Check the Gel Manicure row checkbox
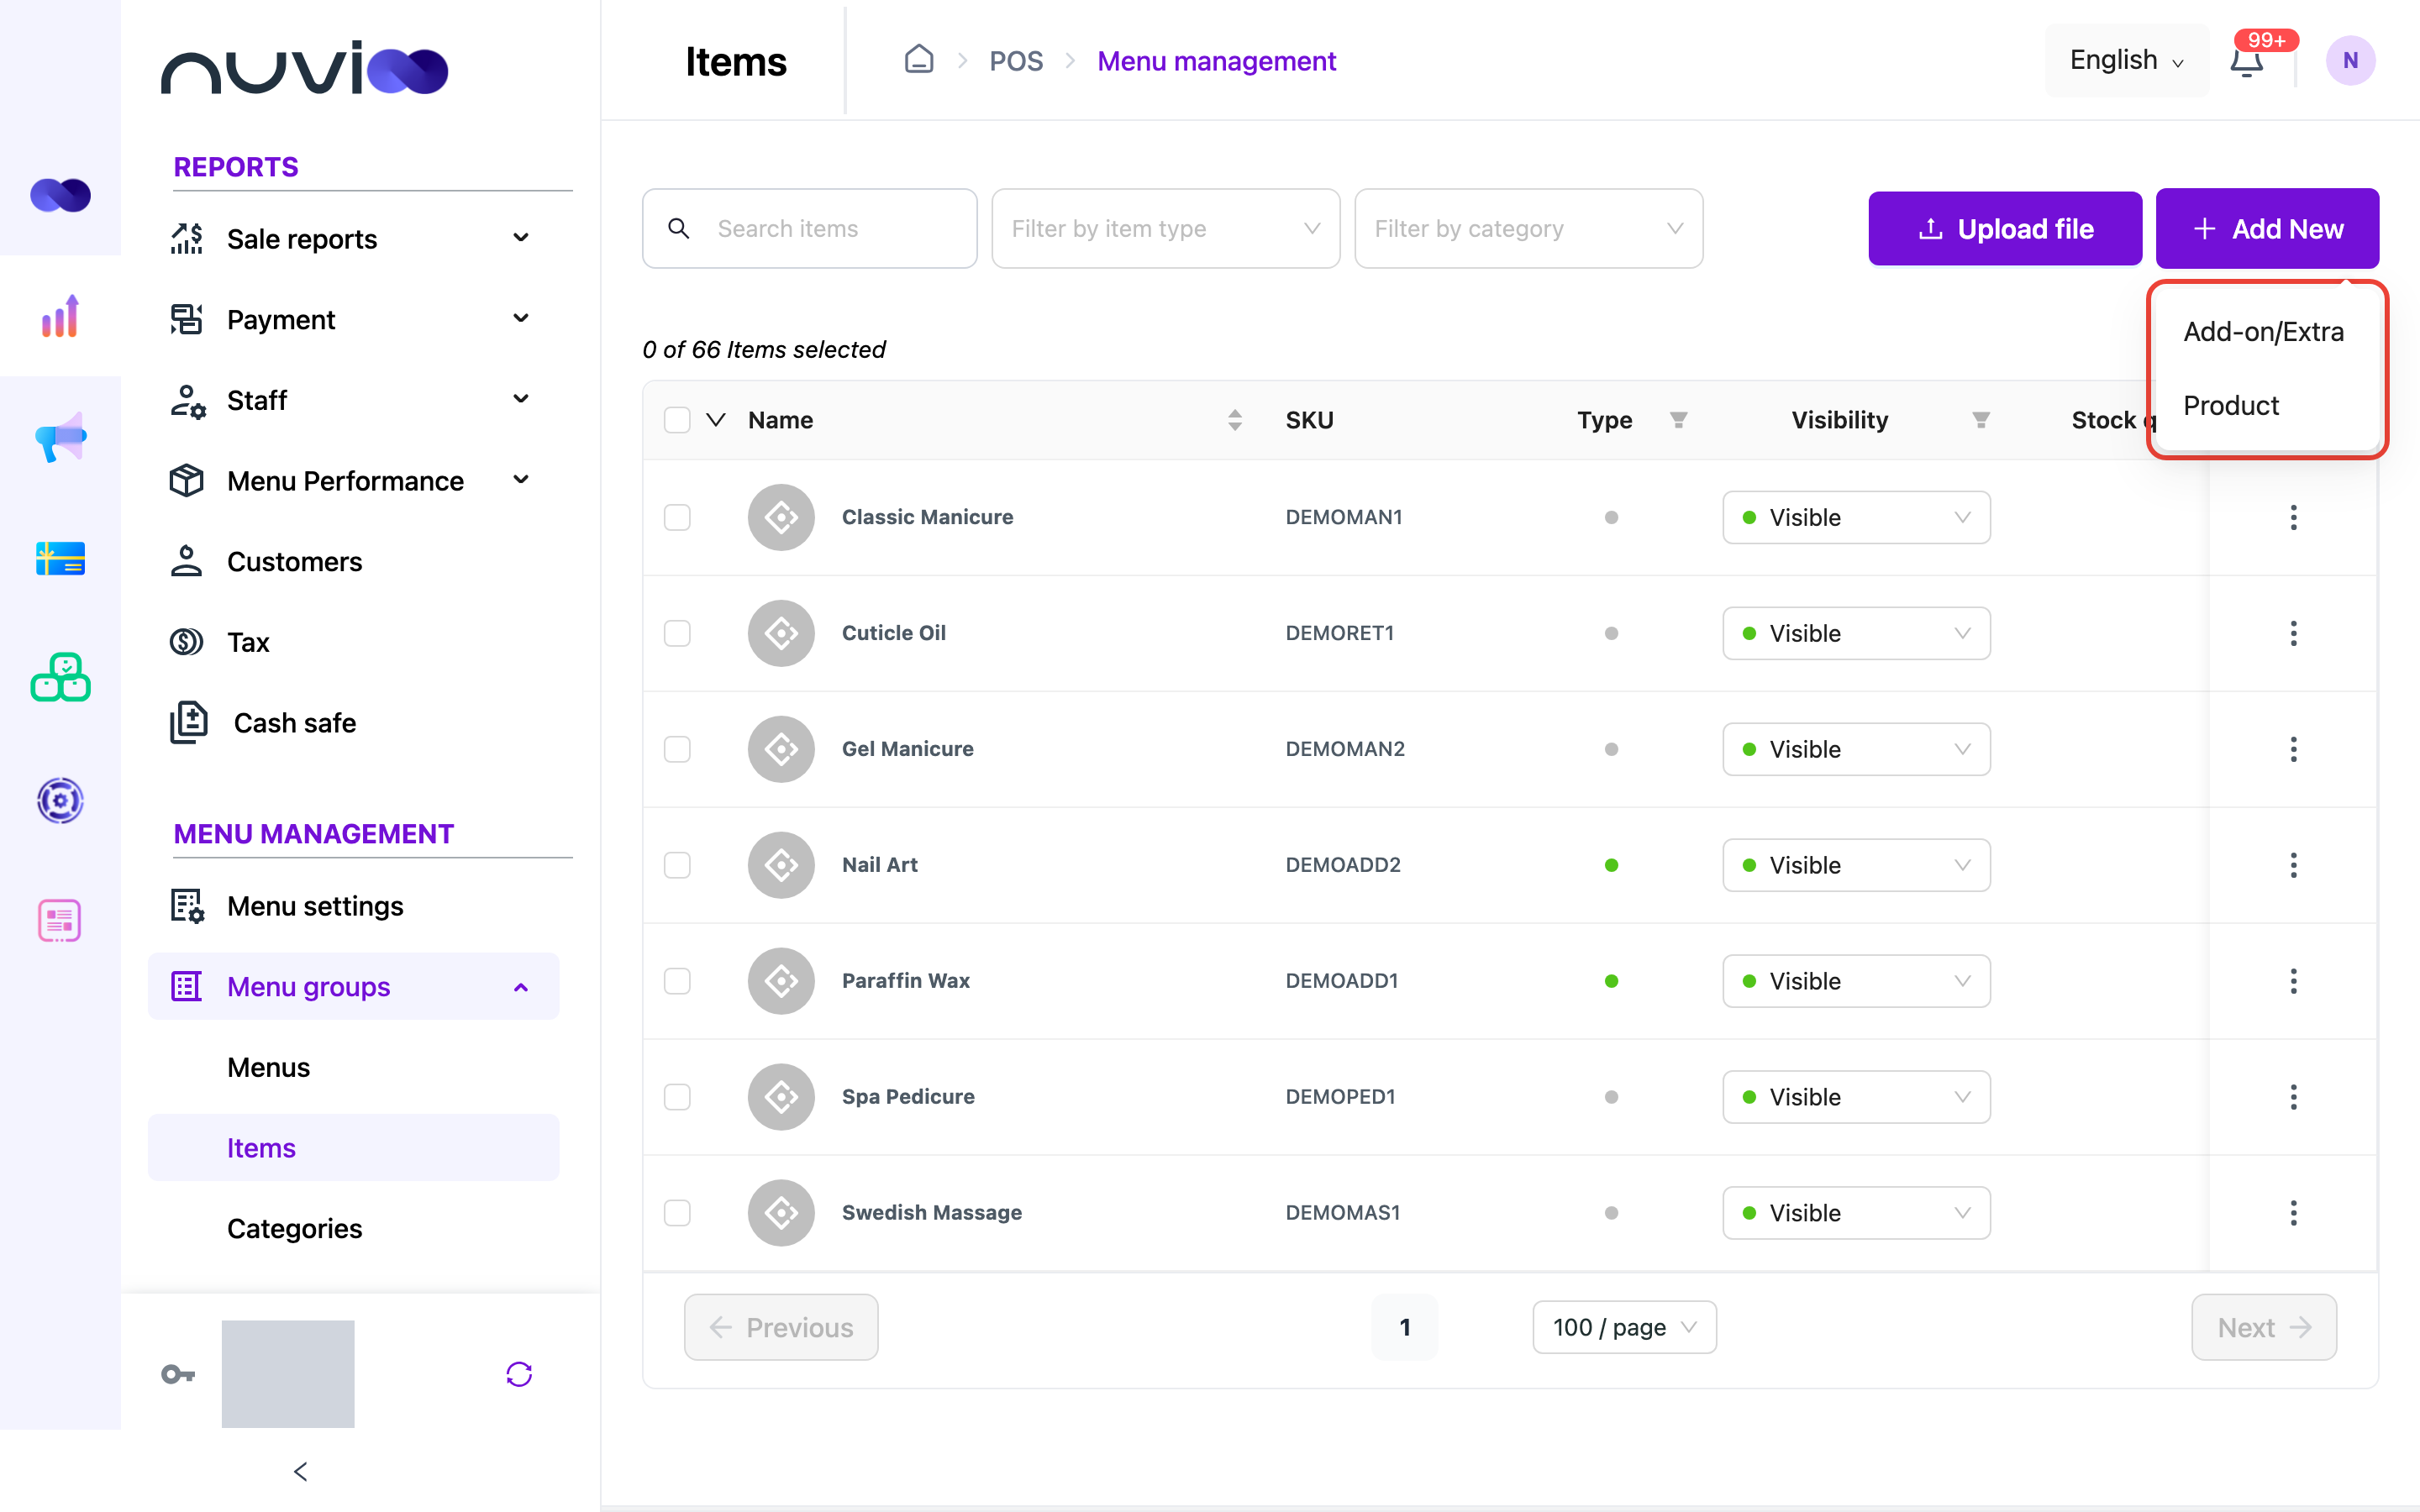Viewport: 2420px width, 1512px height. [677, 749]
